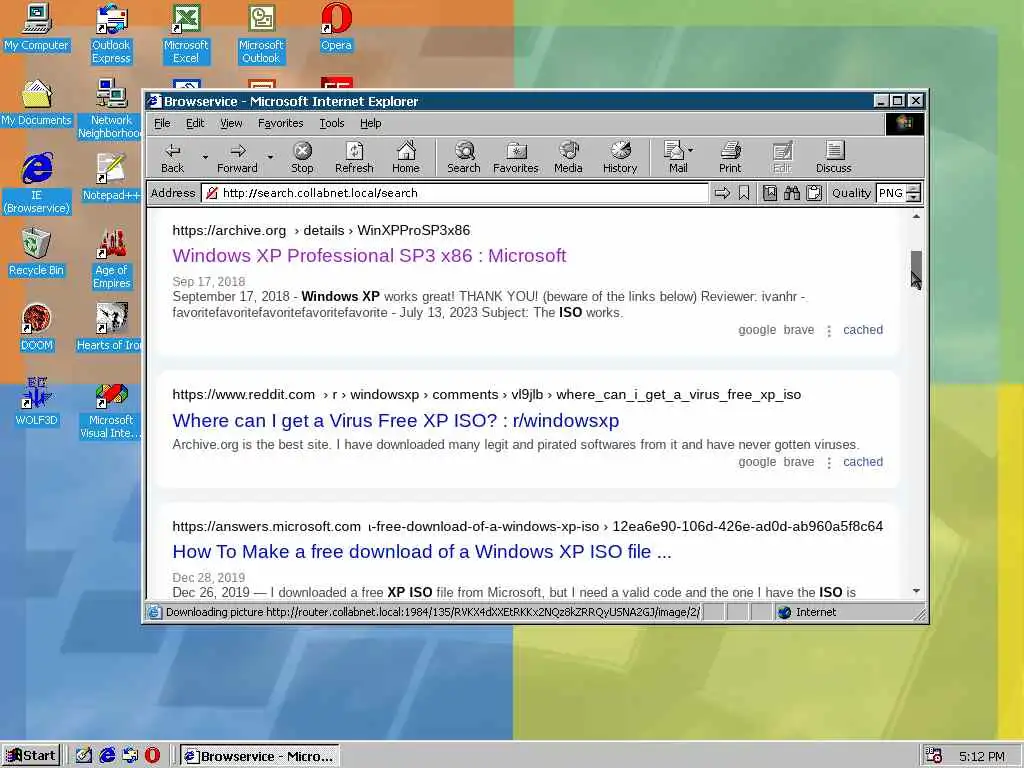1024x768 pixels.
Task: Select the Outlook Express desktop icon
Action: tap(111, 34)
